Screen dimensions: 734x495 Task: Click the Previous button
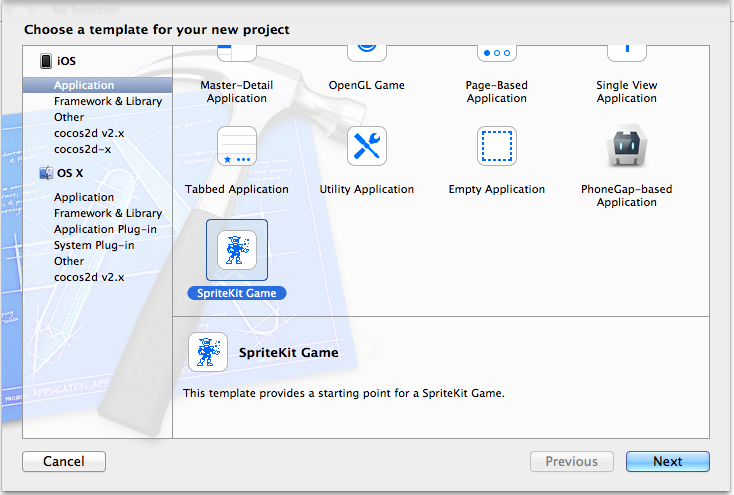point(572,461)
